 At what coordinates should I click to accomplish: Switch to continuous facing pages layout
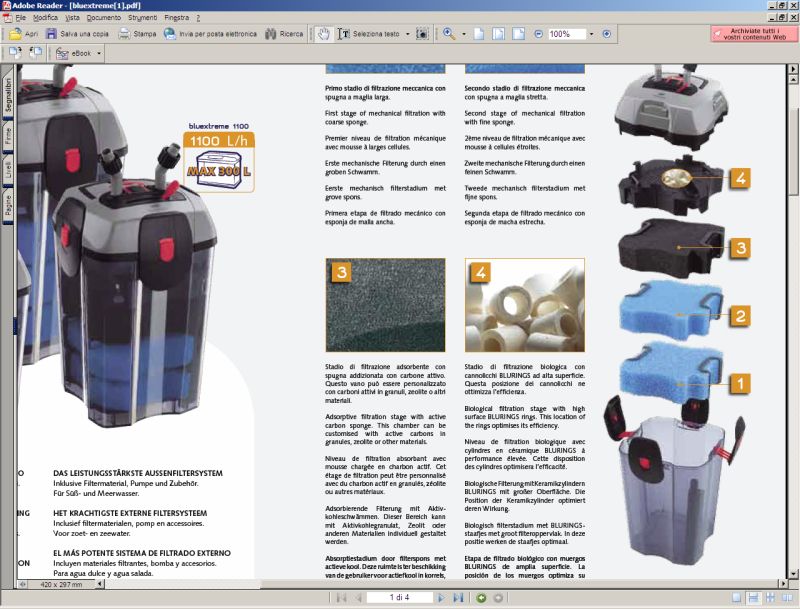pyautogui.click(x=770, y=597)
